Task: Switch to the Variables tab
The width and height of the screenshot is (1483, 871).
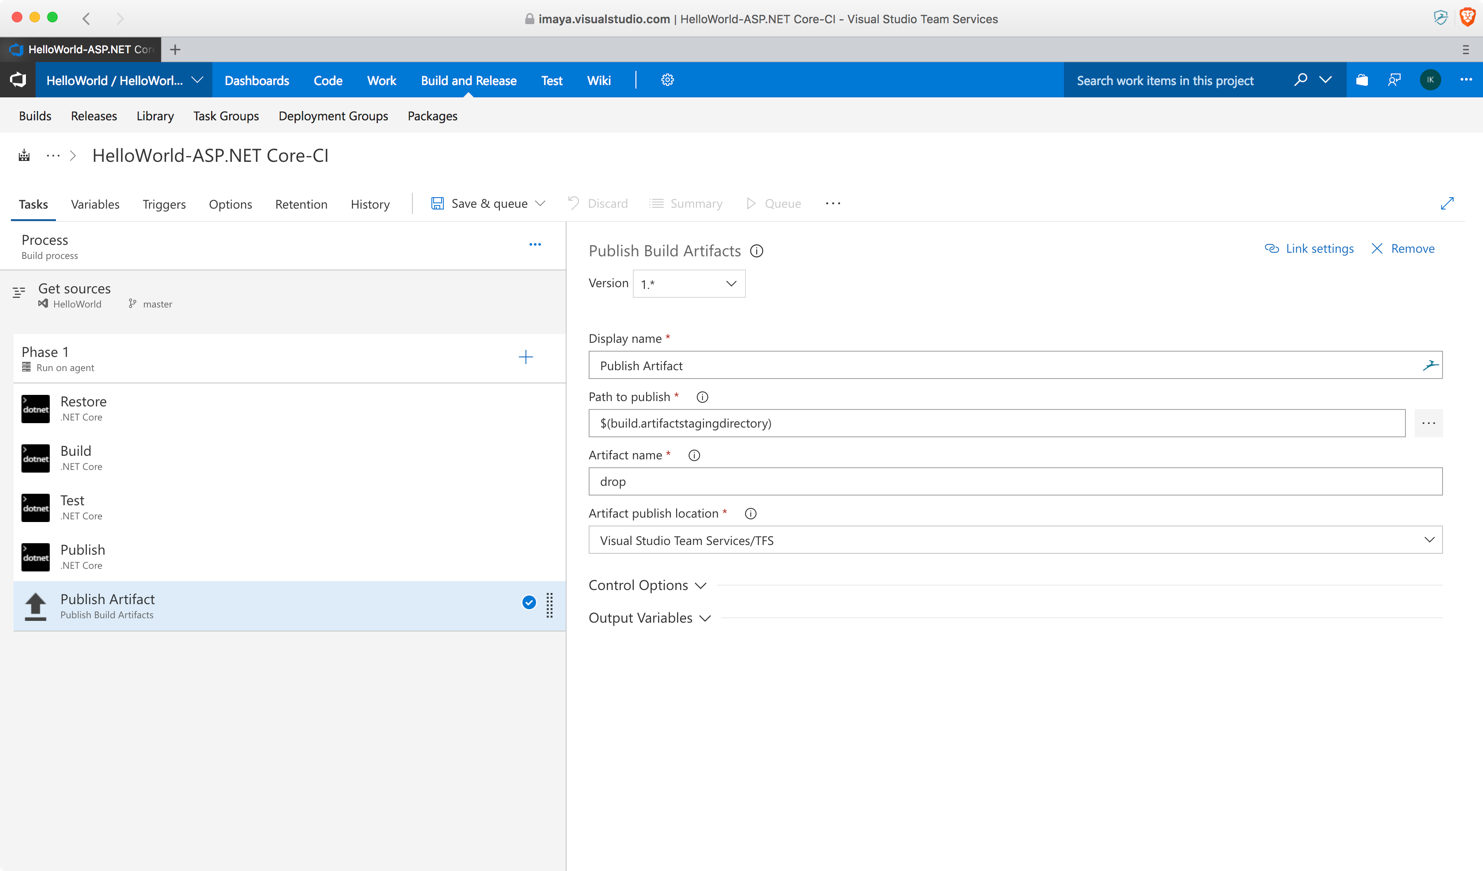Action: (x=95, y=204)
